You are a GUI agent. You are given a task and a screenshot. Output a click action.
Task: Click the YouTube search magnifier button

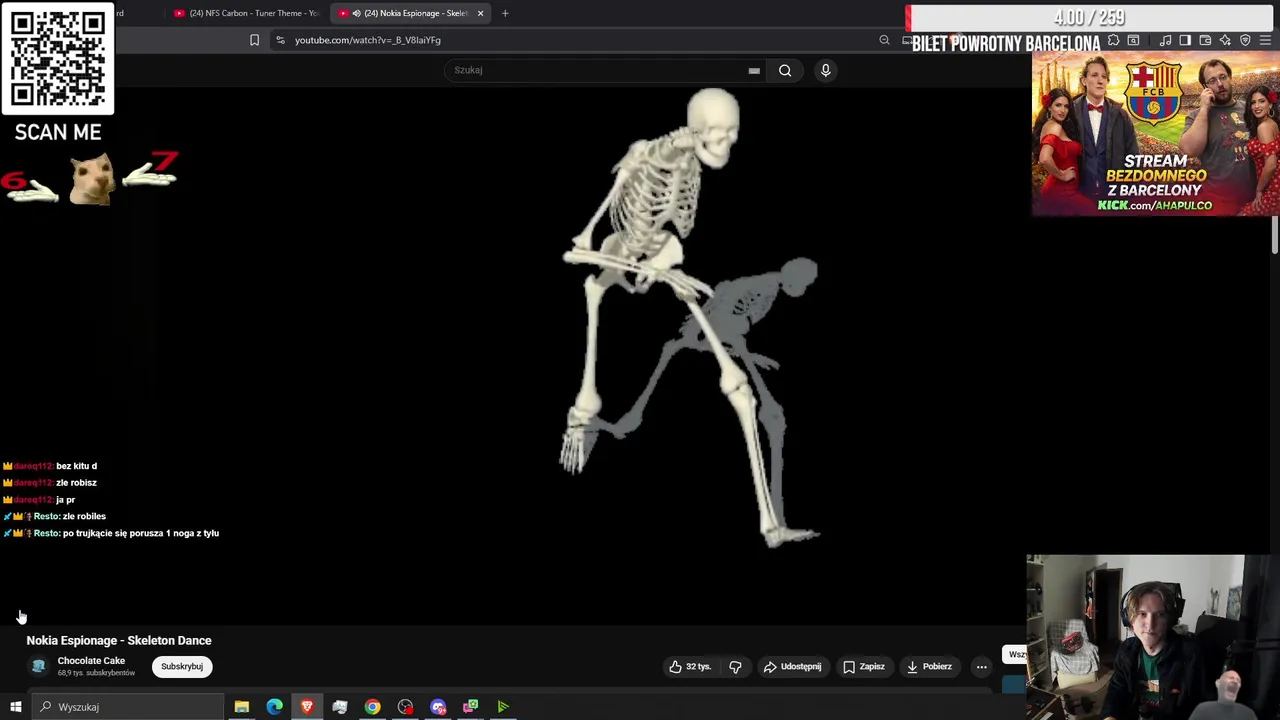(x=785, y=70)
